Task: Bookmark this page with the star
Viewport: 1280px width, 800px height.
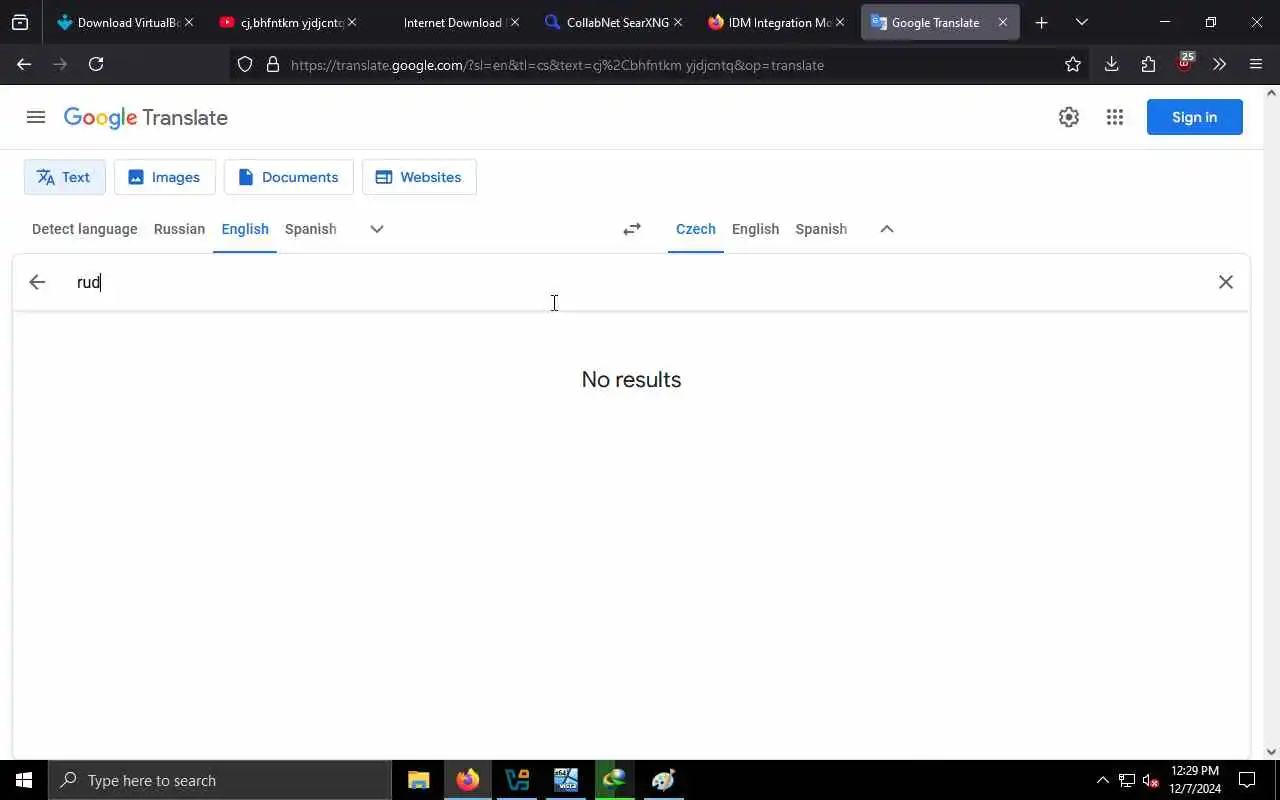Action: (x=1073, y=64)
